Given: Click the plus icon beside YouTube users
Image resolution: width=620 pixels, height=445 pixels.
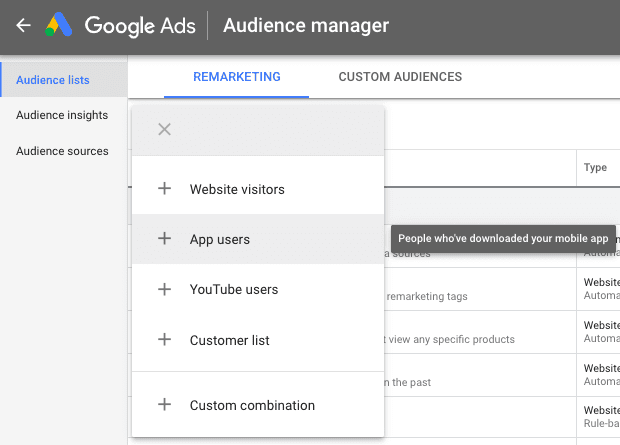Looking at the screenshot, I should [165, 289].
